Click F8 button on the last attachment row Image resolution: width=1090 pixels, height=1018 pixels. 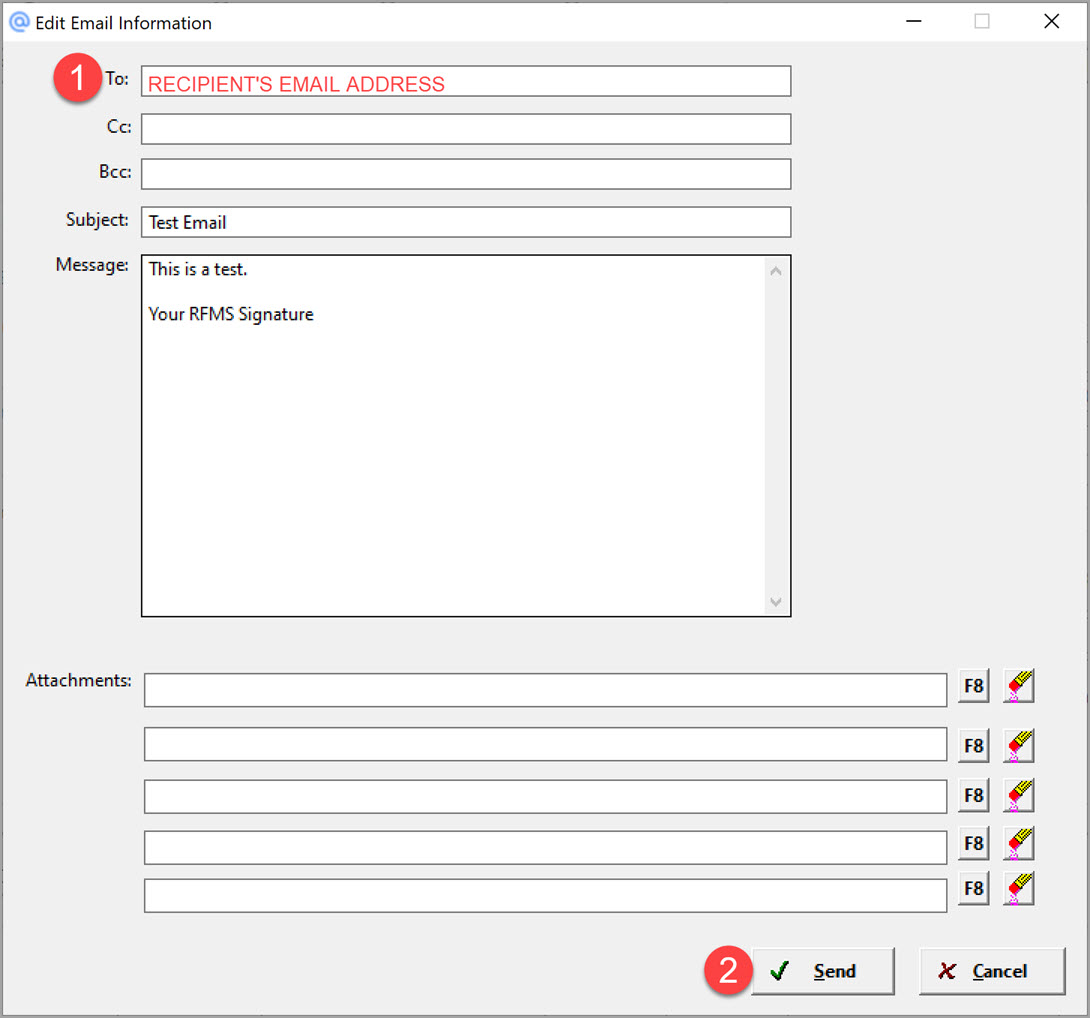[x=973, y=889]
